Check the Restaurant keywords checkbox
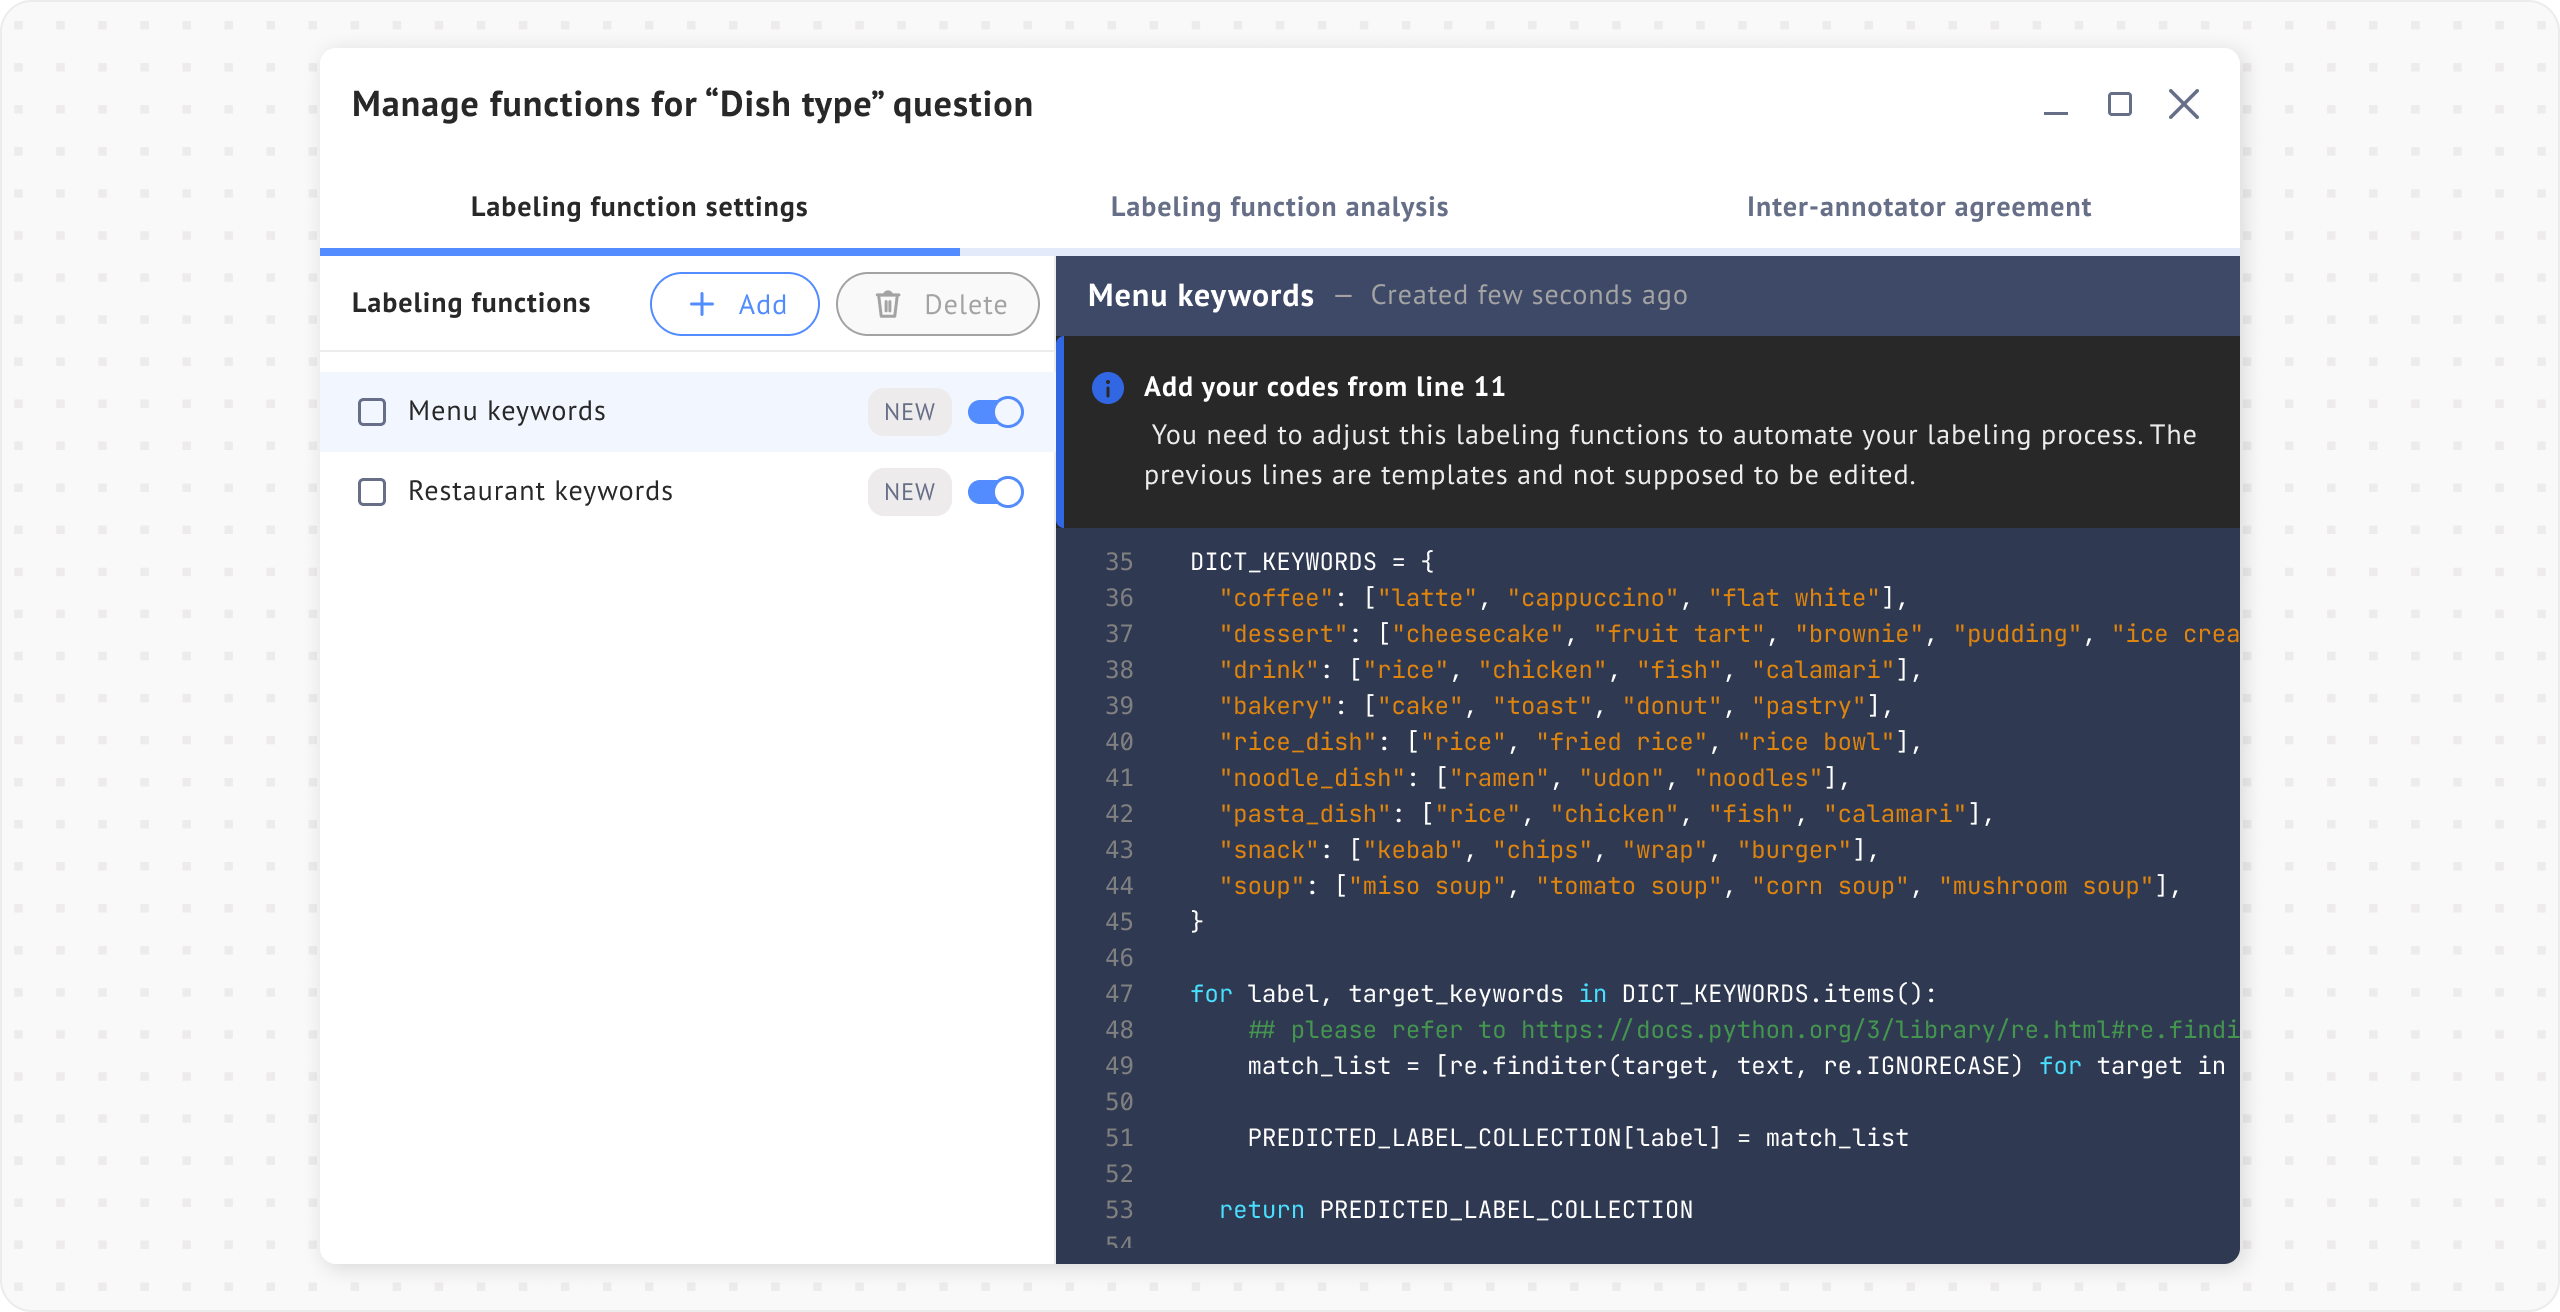2560x1312 pixels. click(x=372, y=492)
